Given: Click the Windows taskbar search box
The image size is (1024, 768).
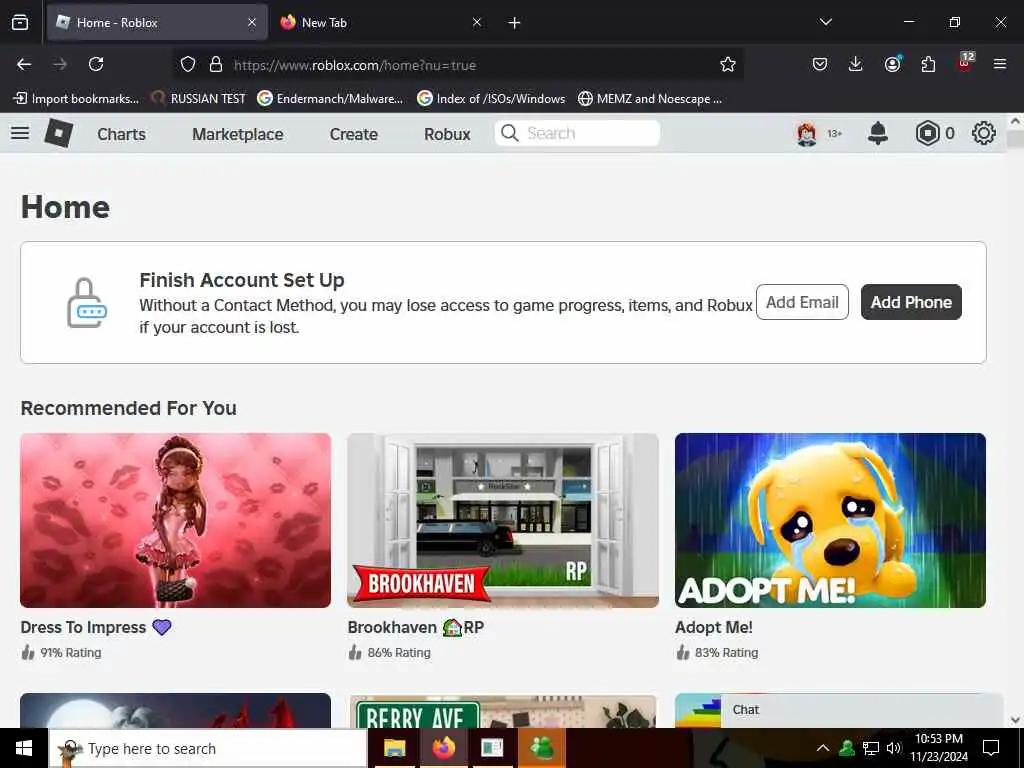Looking at the screenshot, I should coord(208,748).
